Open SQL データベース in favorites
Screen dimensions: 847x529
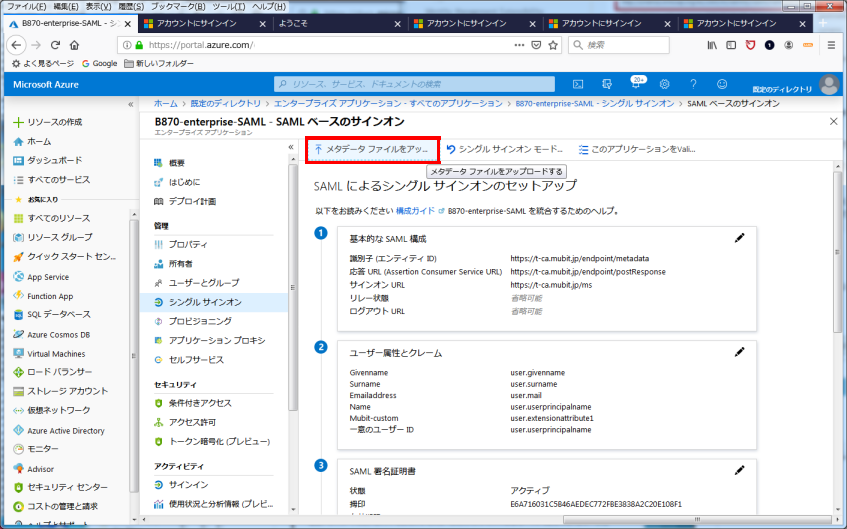pos(52,314)
